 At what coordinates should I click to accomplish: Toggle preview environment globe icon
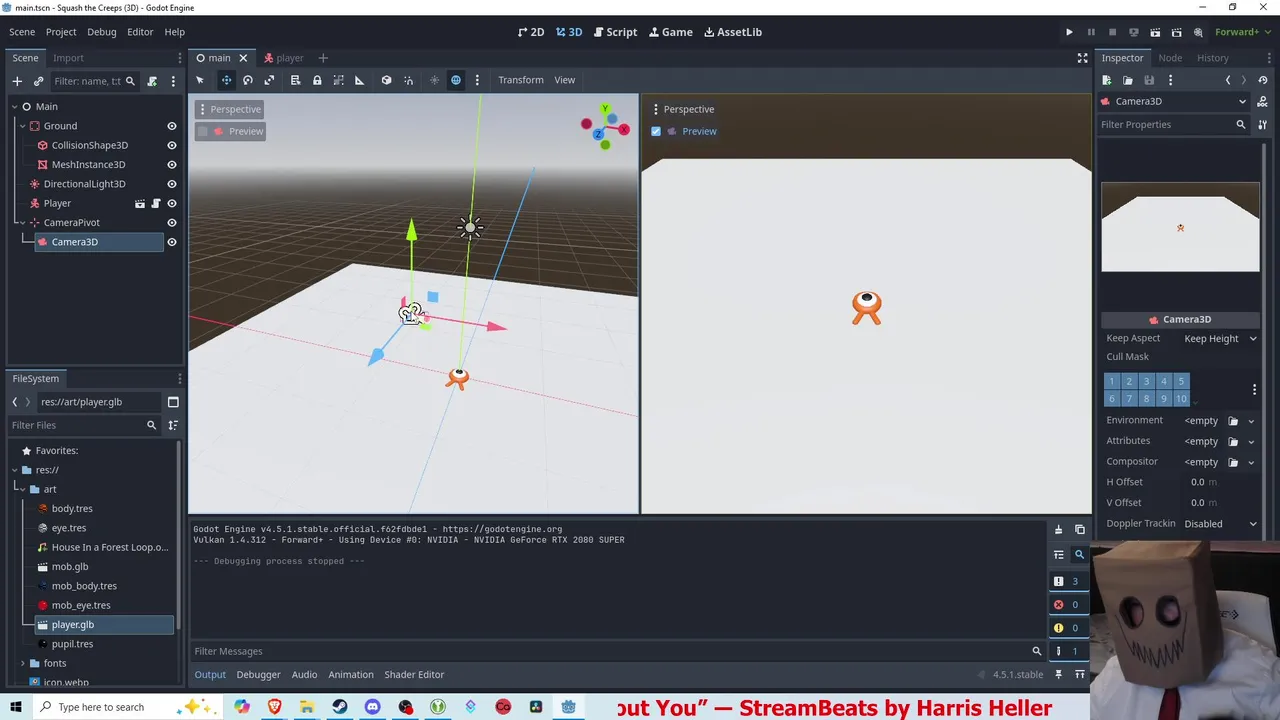coord(456,80)
